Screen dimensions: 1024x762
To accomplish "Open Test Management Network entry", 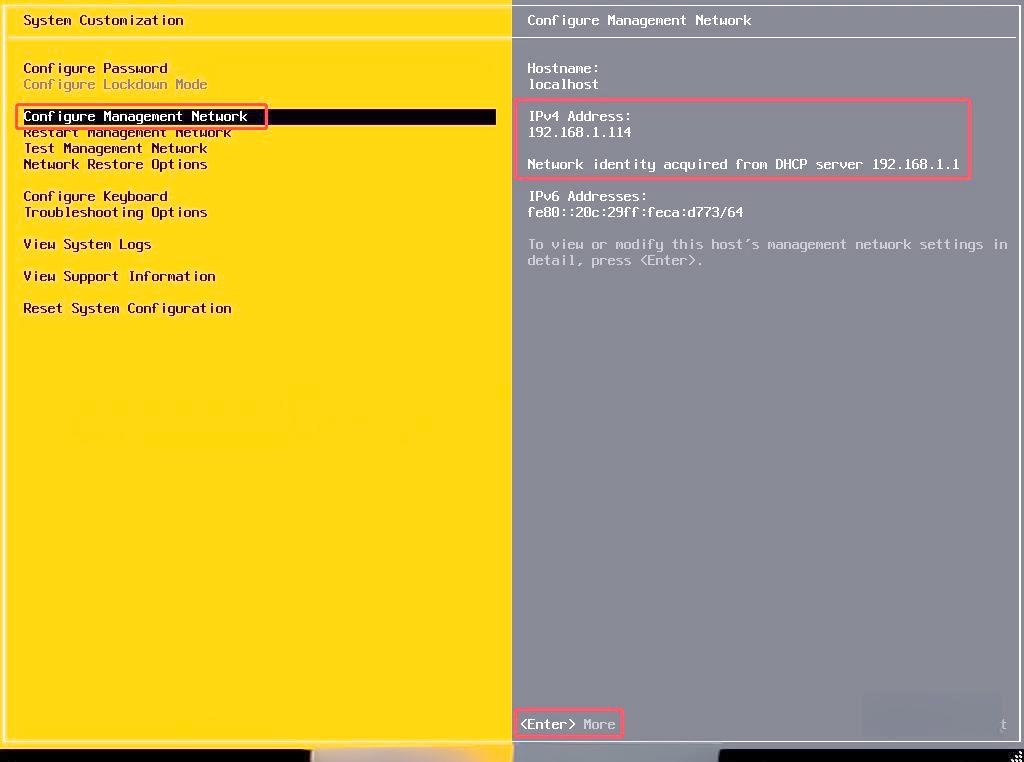I will point(115,149).
